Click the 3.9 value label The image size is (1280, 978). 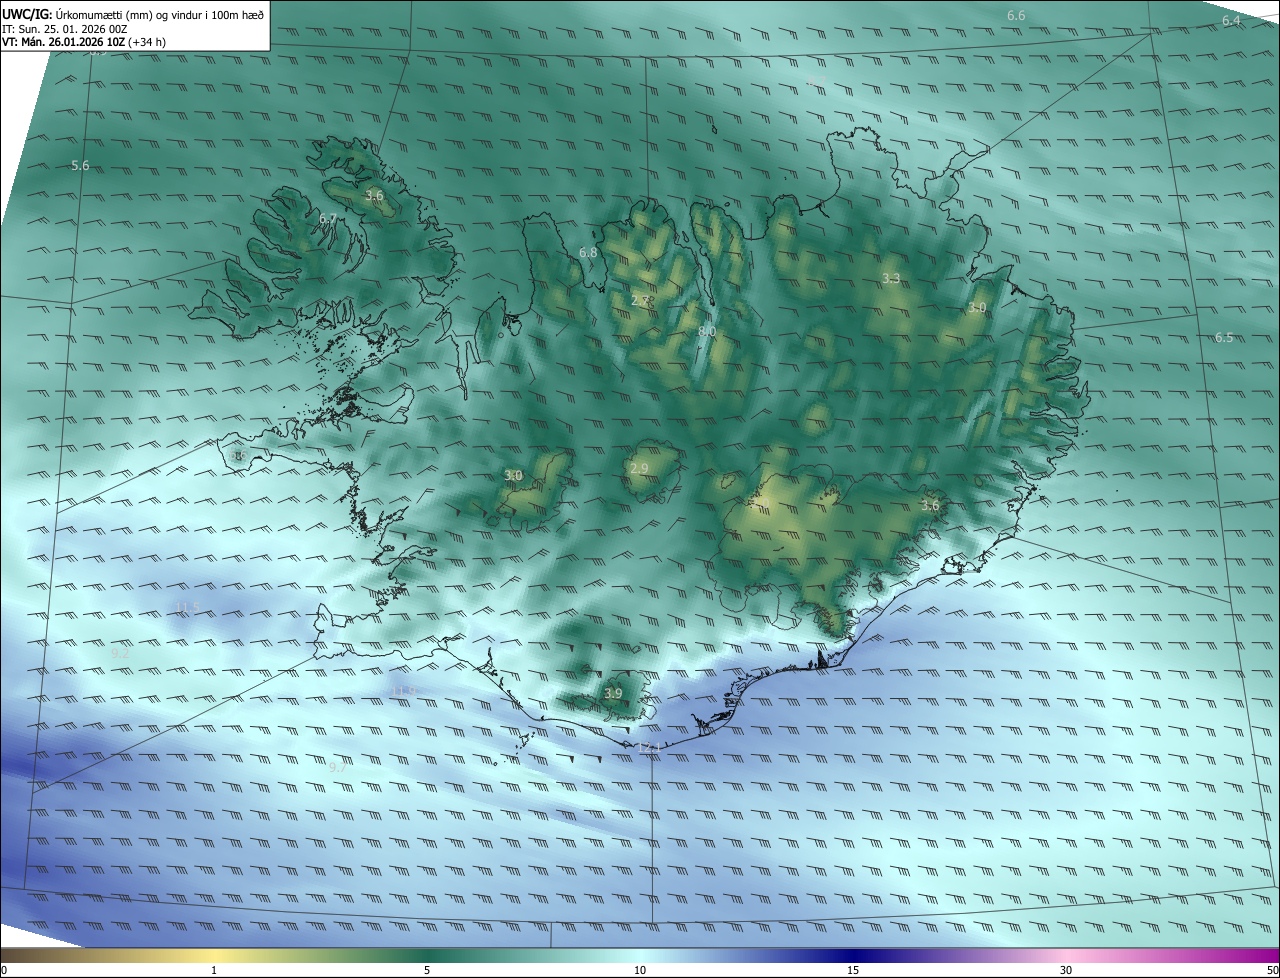coord(613,693)
